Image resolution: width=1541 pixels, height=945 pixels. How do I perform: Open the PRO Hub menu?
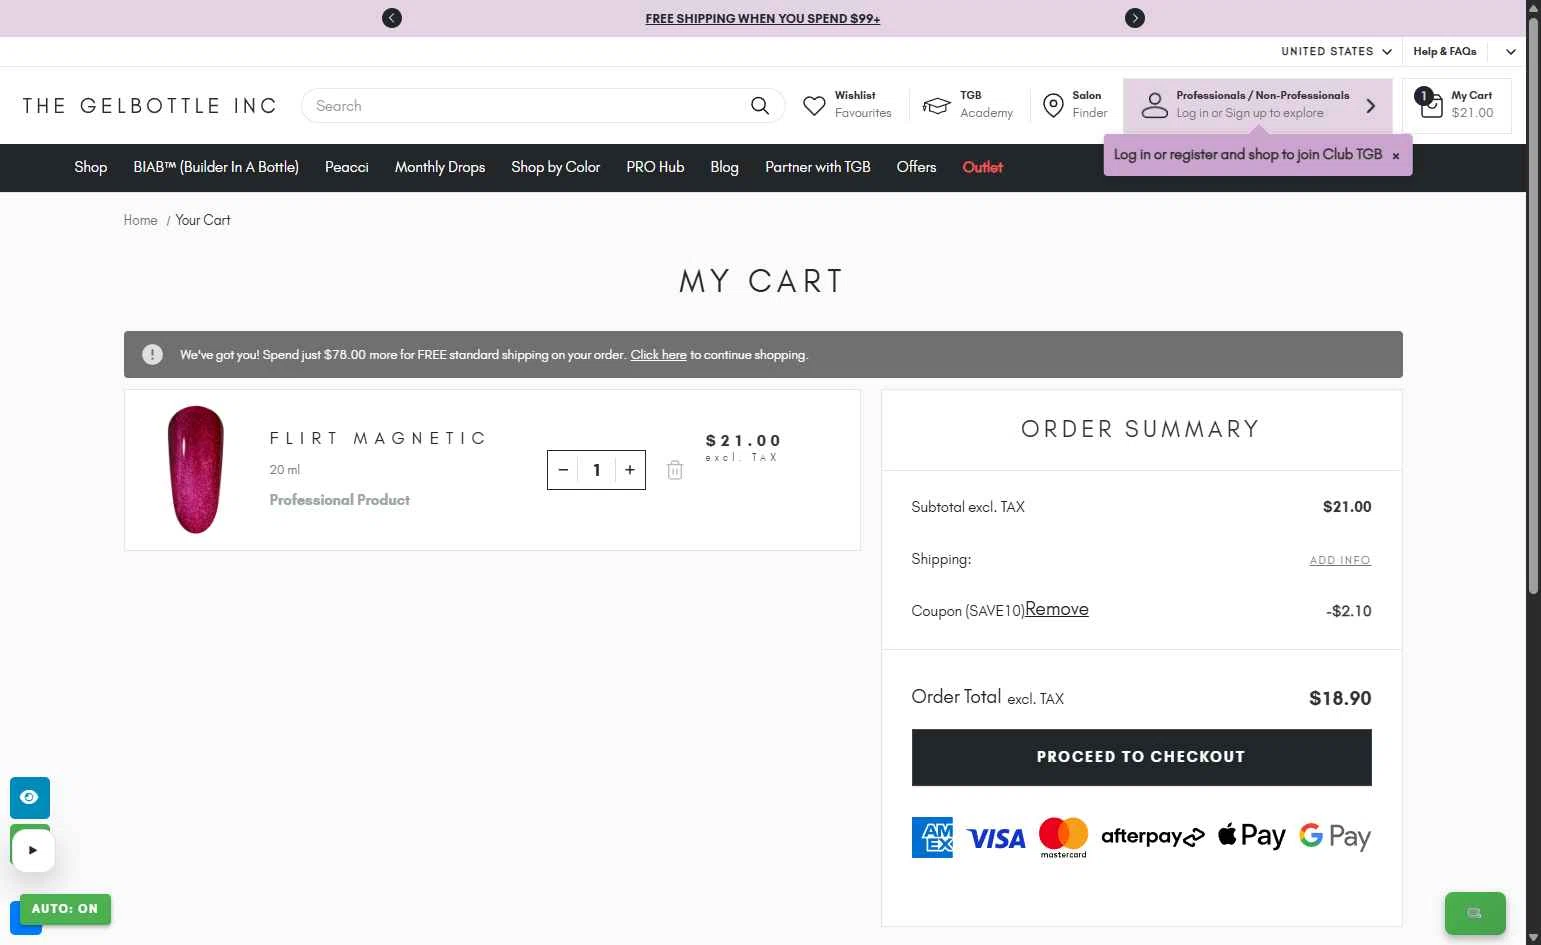pos(655,167)
